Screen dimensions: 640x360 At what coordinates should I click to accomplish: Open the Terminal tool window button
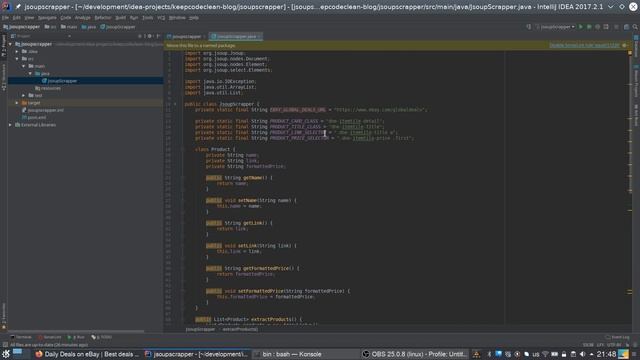[x=21, y=337]
